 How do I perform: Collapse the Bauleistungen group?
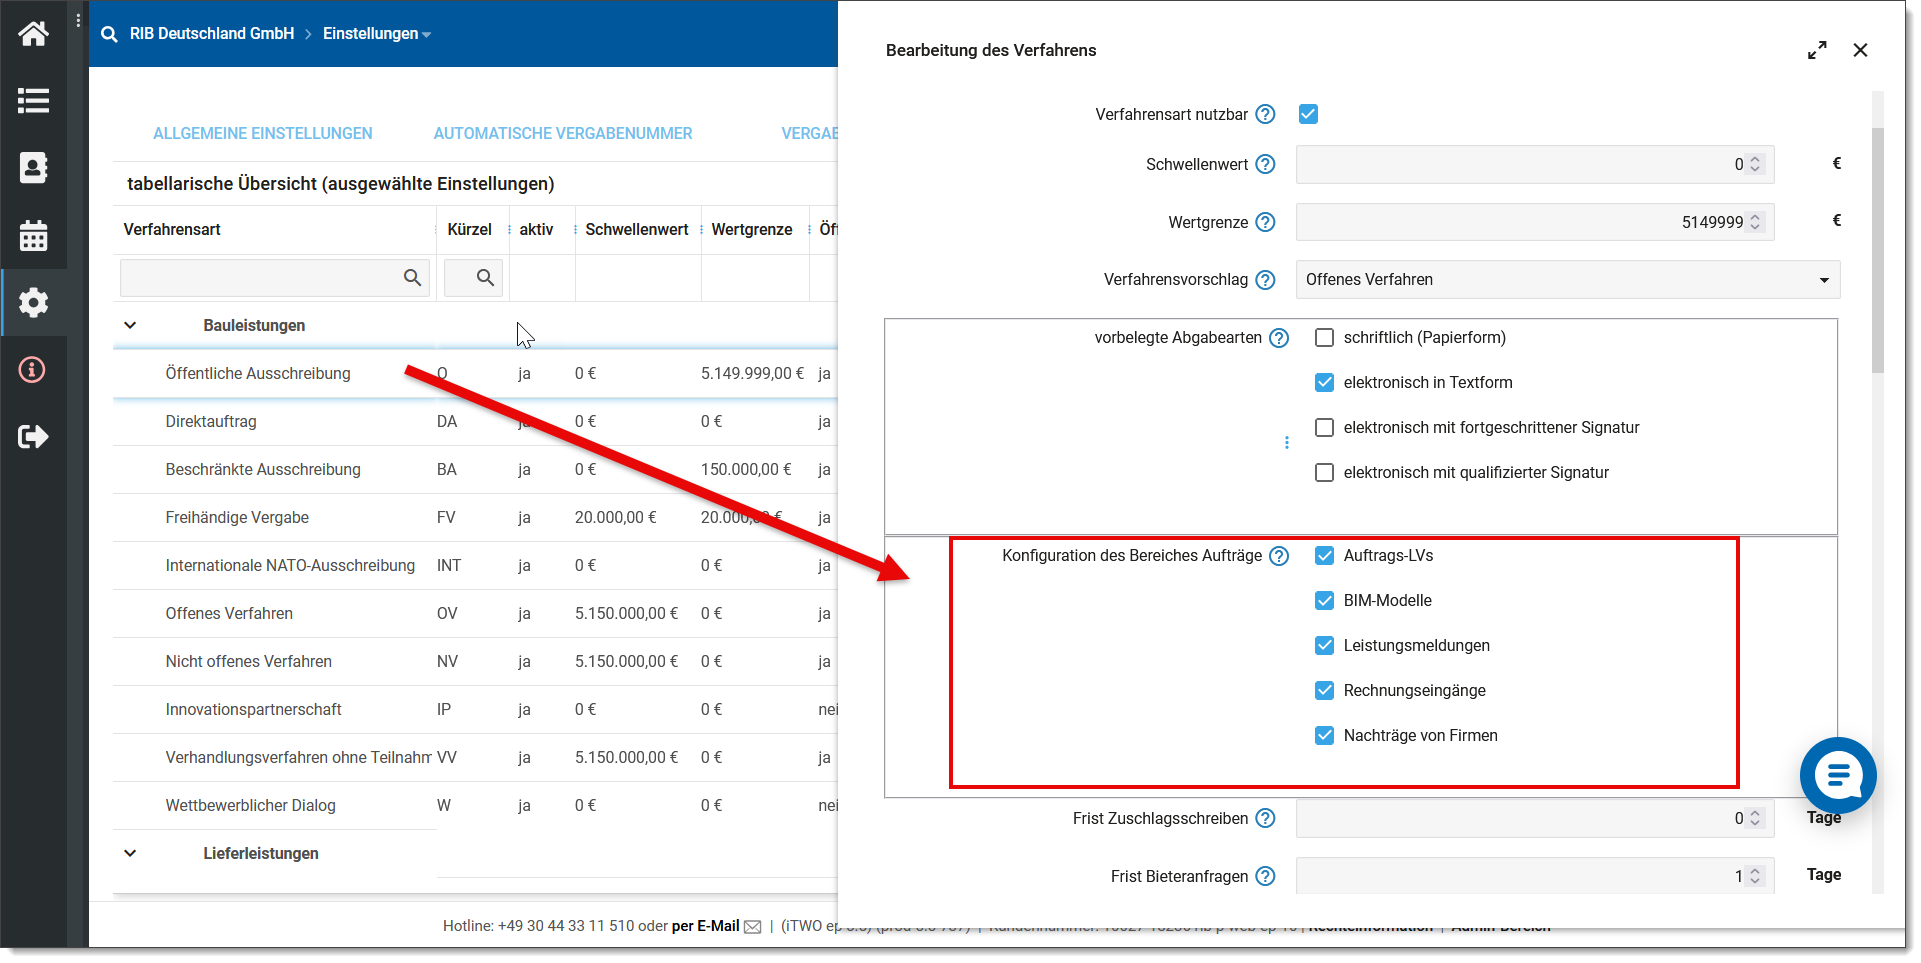point(130,326)
